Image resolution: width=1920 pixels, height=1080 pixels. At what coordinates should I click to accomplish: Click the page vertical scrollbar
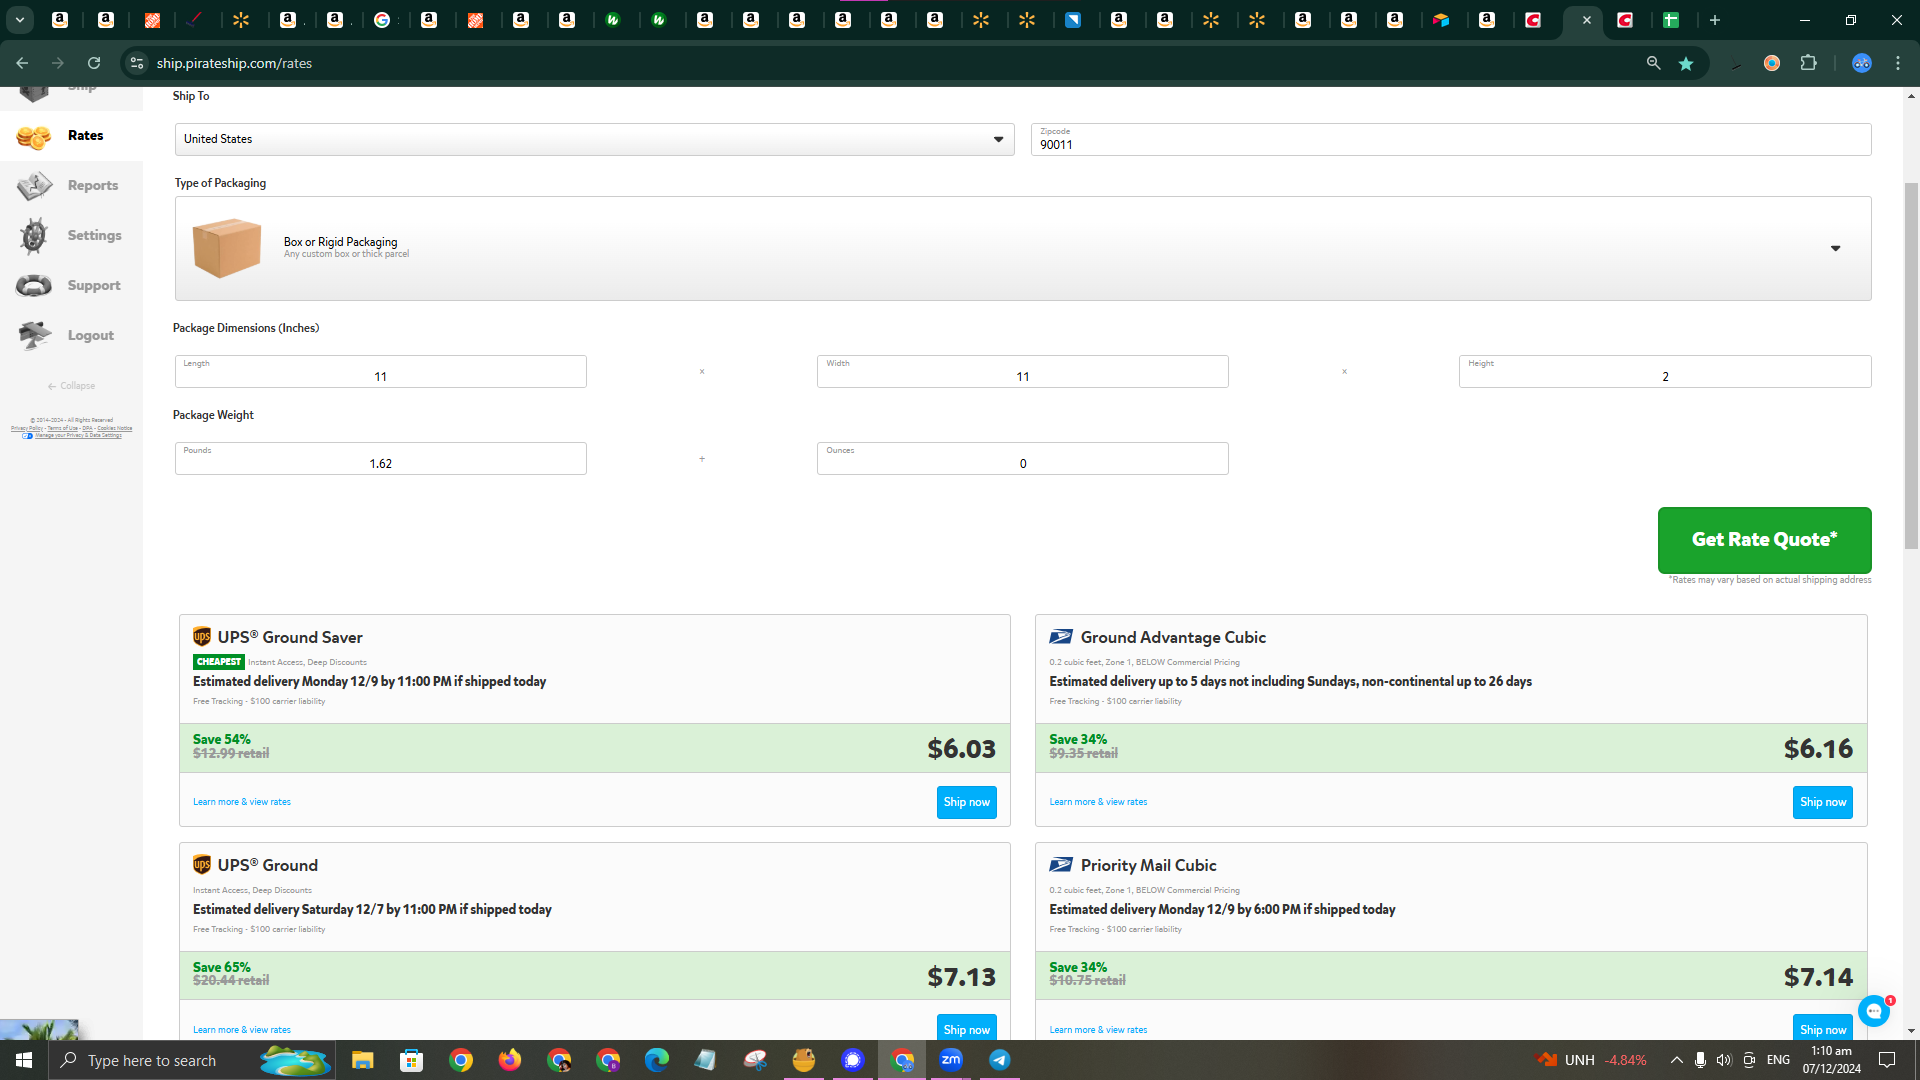[1912, 366]
